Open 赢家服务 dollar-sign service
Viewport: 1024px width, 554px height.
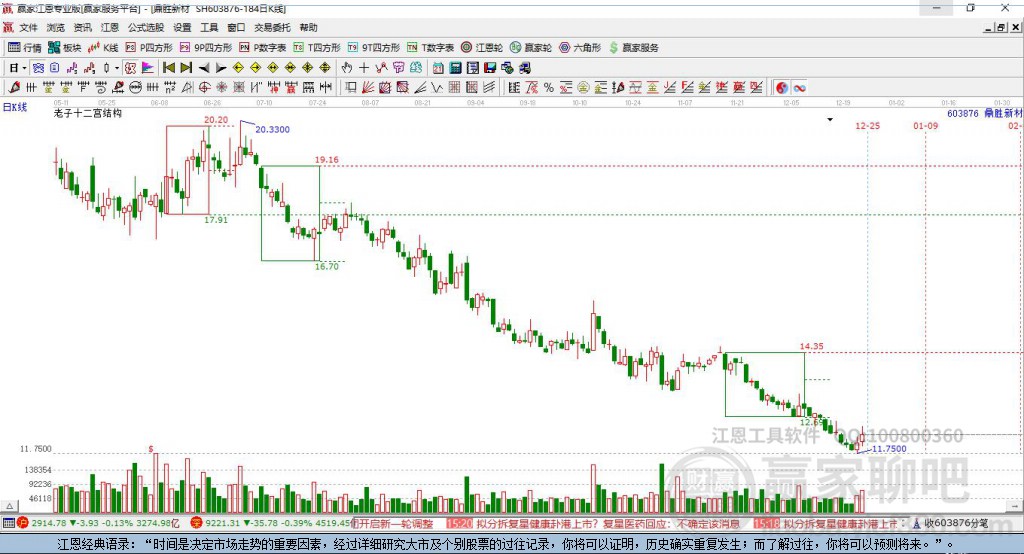[x=633, y=48]
